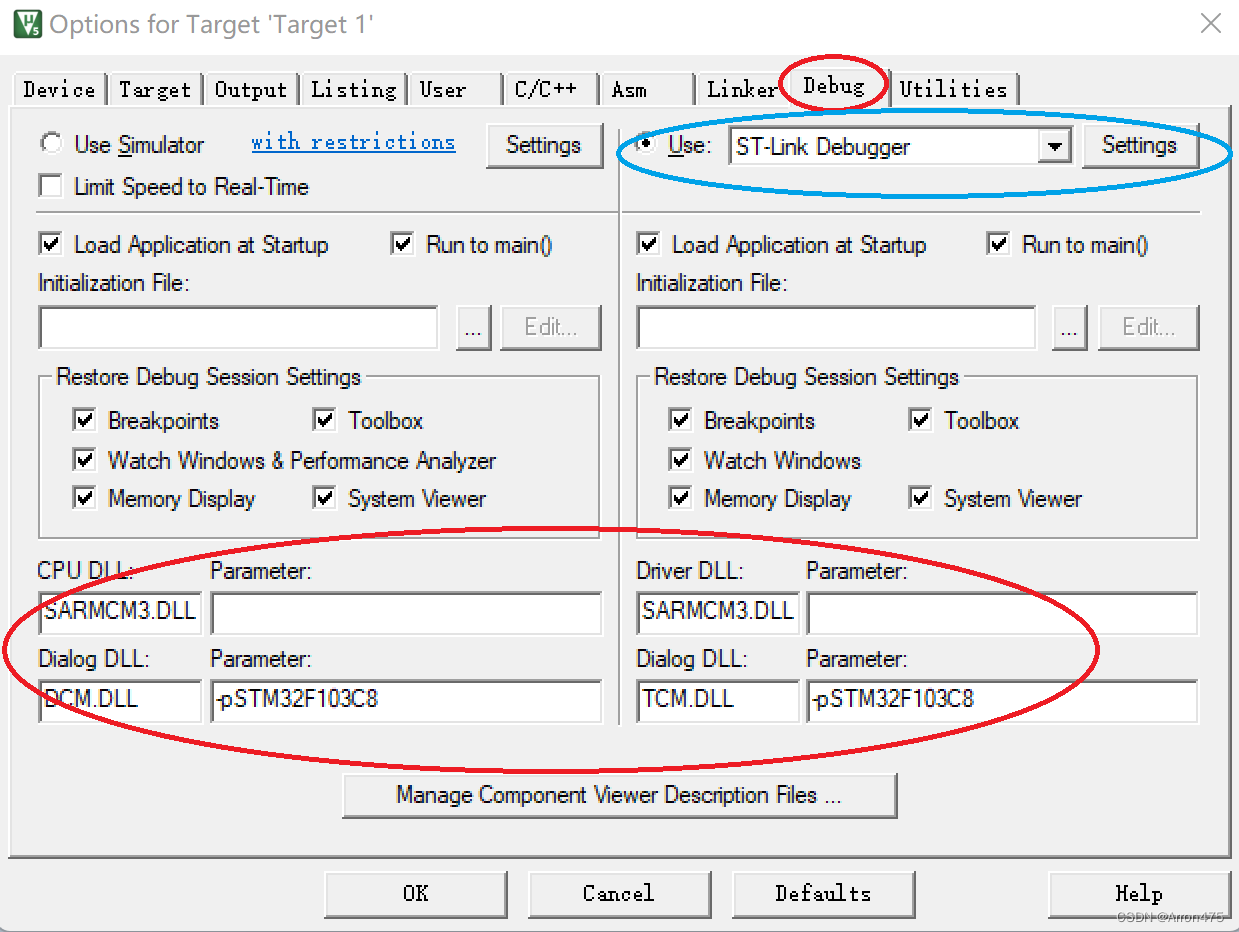Toggle Watch Windows & Performance Analyzer checkbox
Image resolution: width=1239 pixels, height=932 pixels.
(84, 460)
